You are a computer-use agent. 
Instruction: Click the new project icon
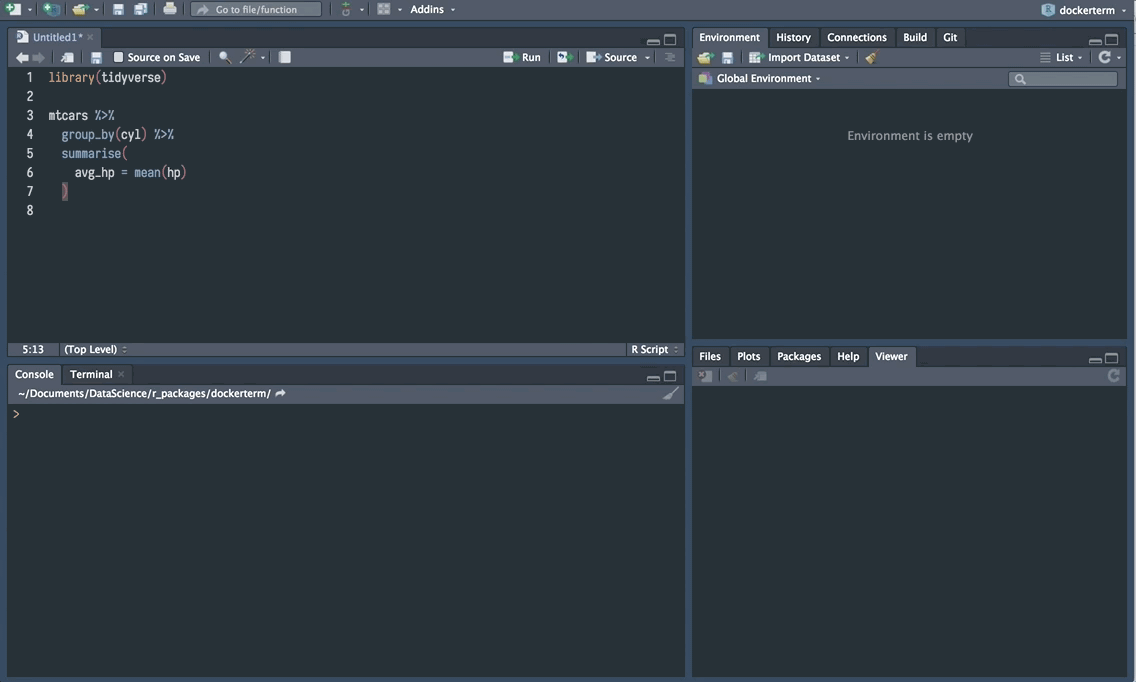[x=51, y=9]
